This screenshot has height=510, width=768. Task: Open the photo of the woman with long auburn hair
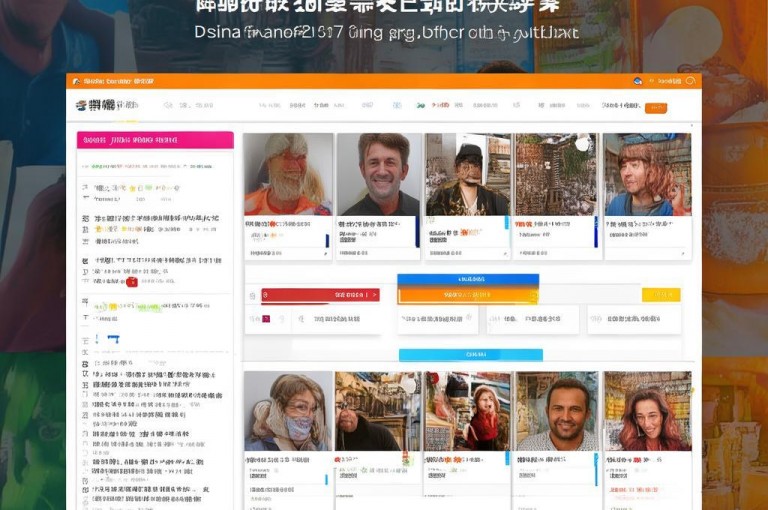click(x=648, y=411)
